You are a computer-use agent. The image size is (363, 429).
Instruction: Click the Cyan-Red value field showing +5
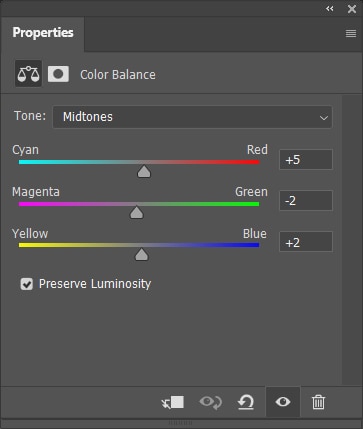(306, 160)
